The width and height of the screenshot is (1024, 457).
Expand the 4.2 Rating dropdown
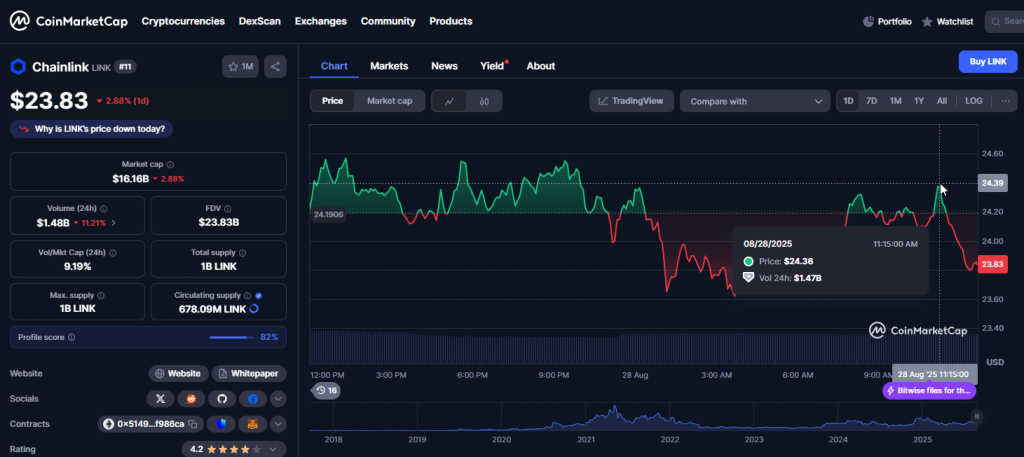click(234, 449)
